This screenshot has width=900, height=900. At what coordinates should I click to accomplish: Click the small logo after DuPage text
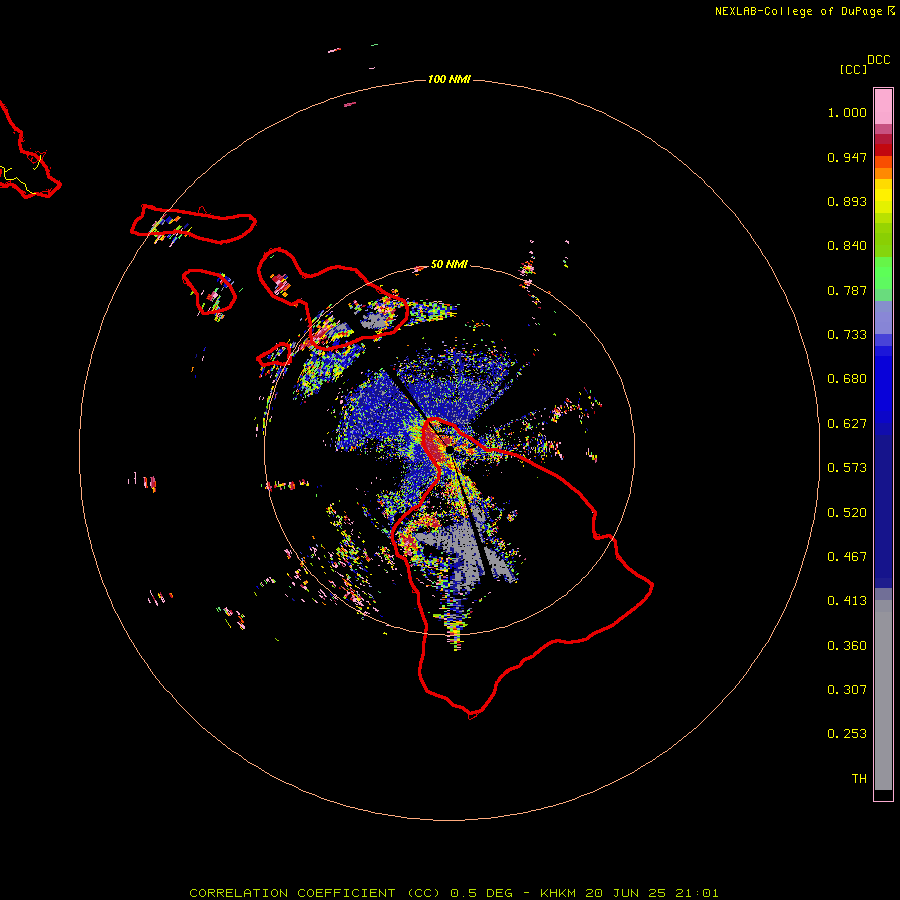(891, 11)
